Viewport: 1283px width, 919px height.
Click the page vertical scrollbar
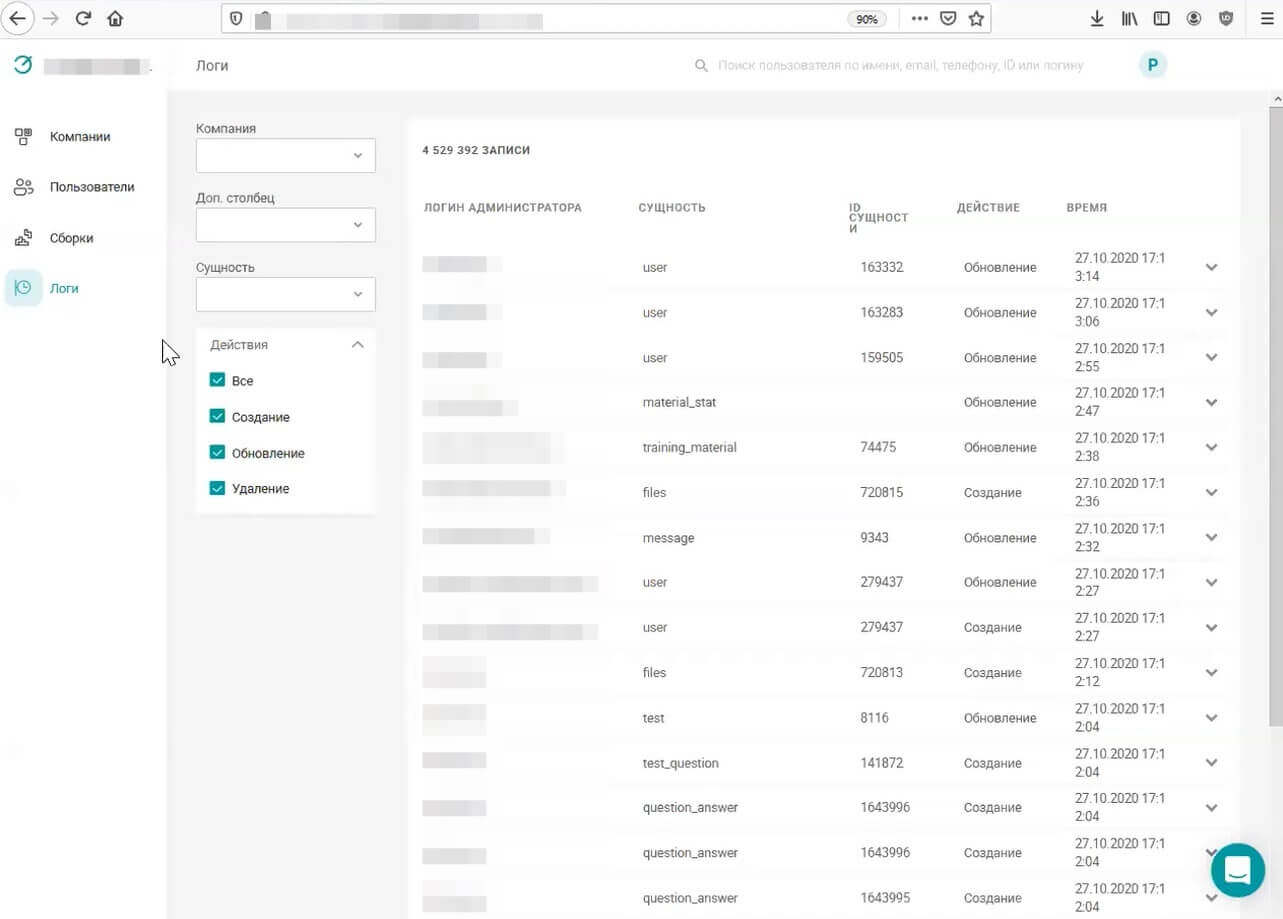[1275, 400]
